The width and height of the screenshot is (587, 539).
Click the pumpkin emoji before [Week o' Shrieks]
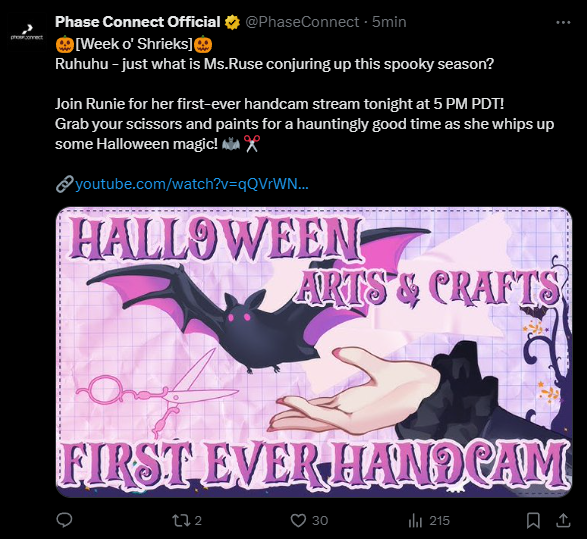(65, 44)
